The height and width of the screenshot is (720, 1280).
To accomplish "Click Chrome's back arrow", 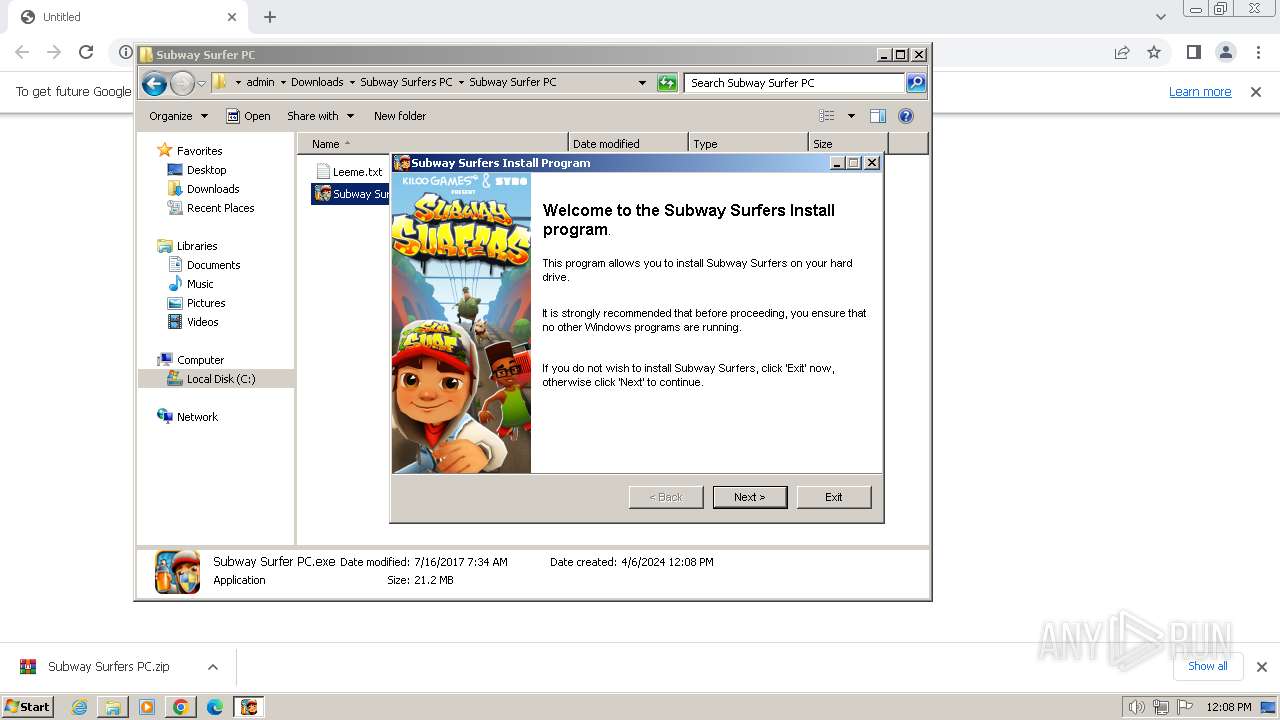I will tap(22, 52).
